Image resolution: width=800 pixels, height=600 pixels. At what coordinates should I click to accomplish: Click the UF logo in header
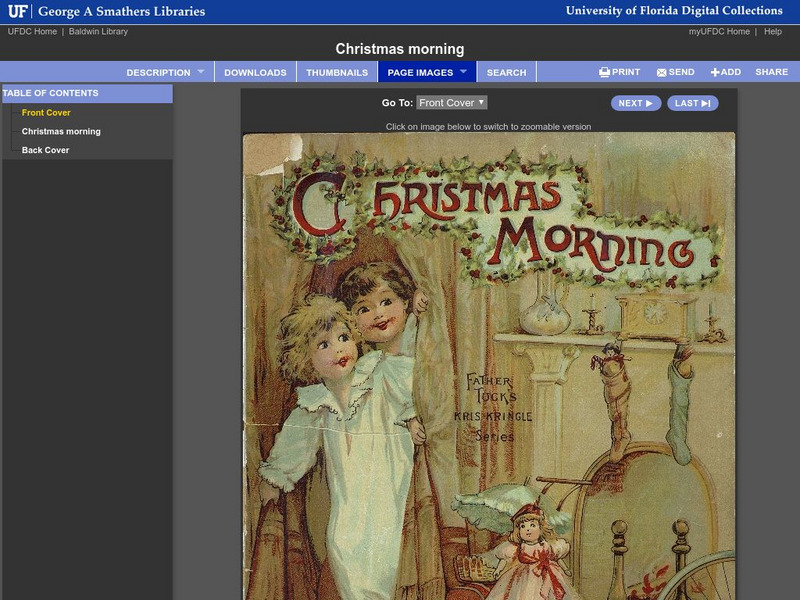[17, 11]
